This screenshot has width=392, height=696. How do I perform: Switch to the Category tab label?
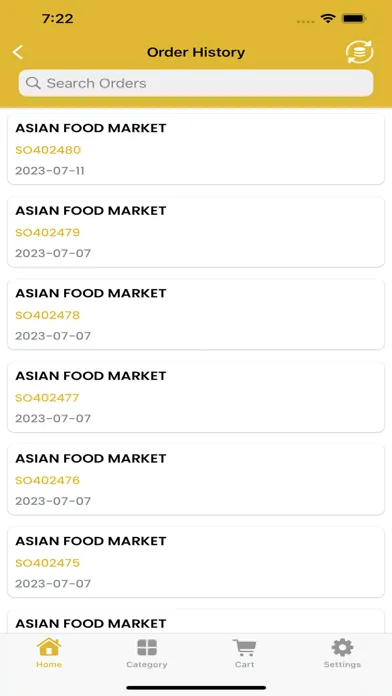(x=147, y=664)
